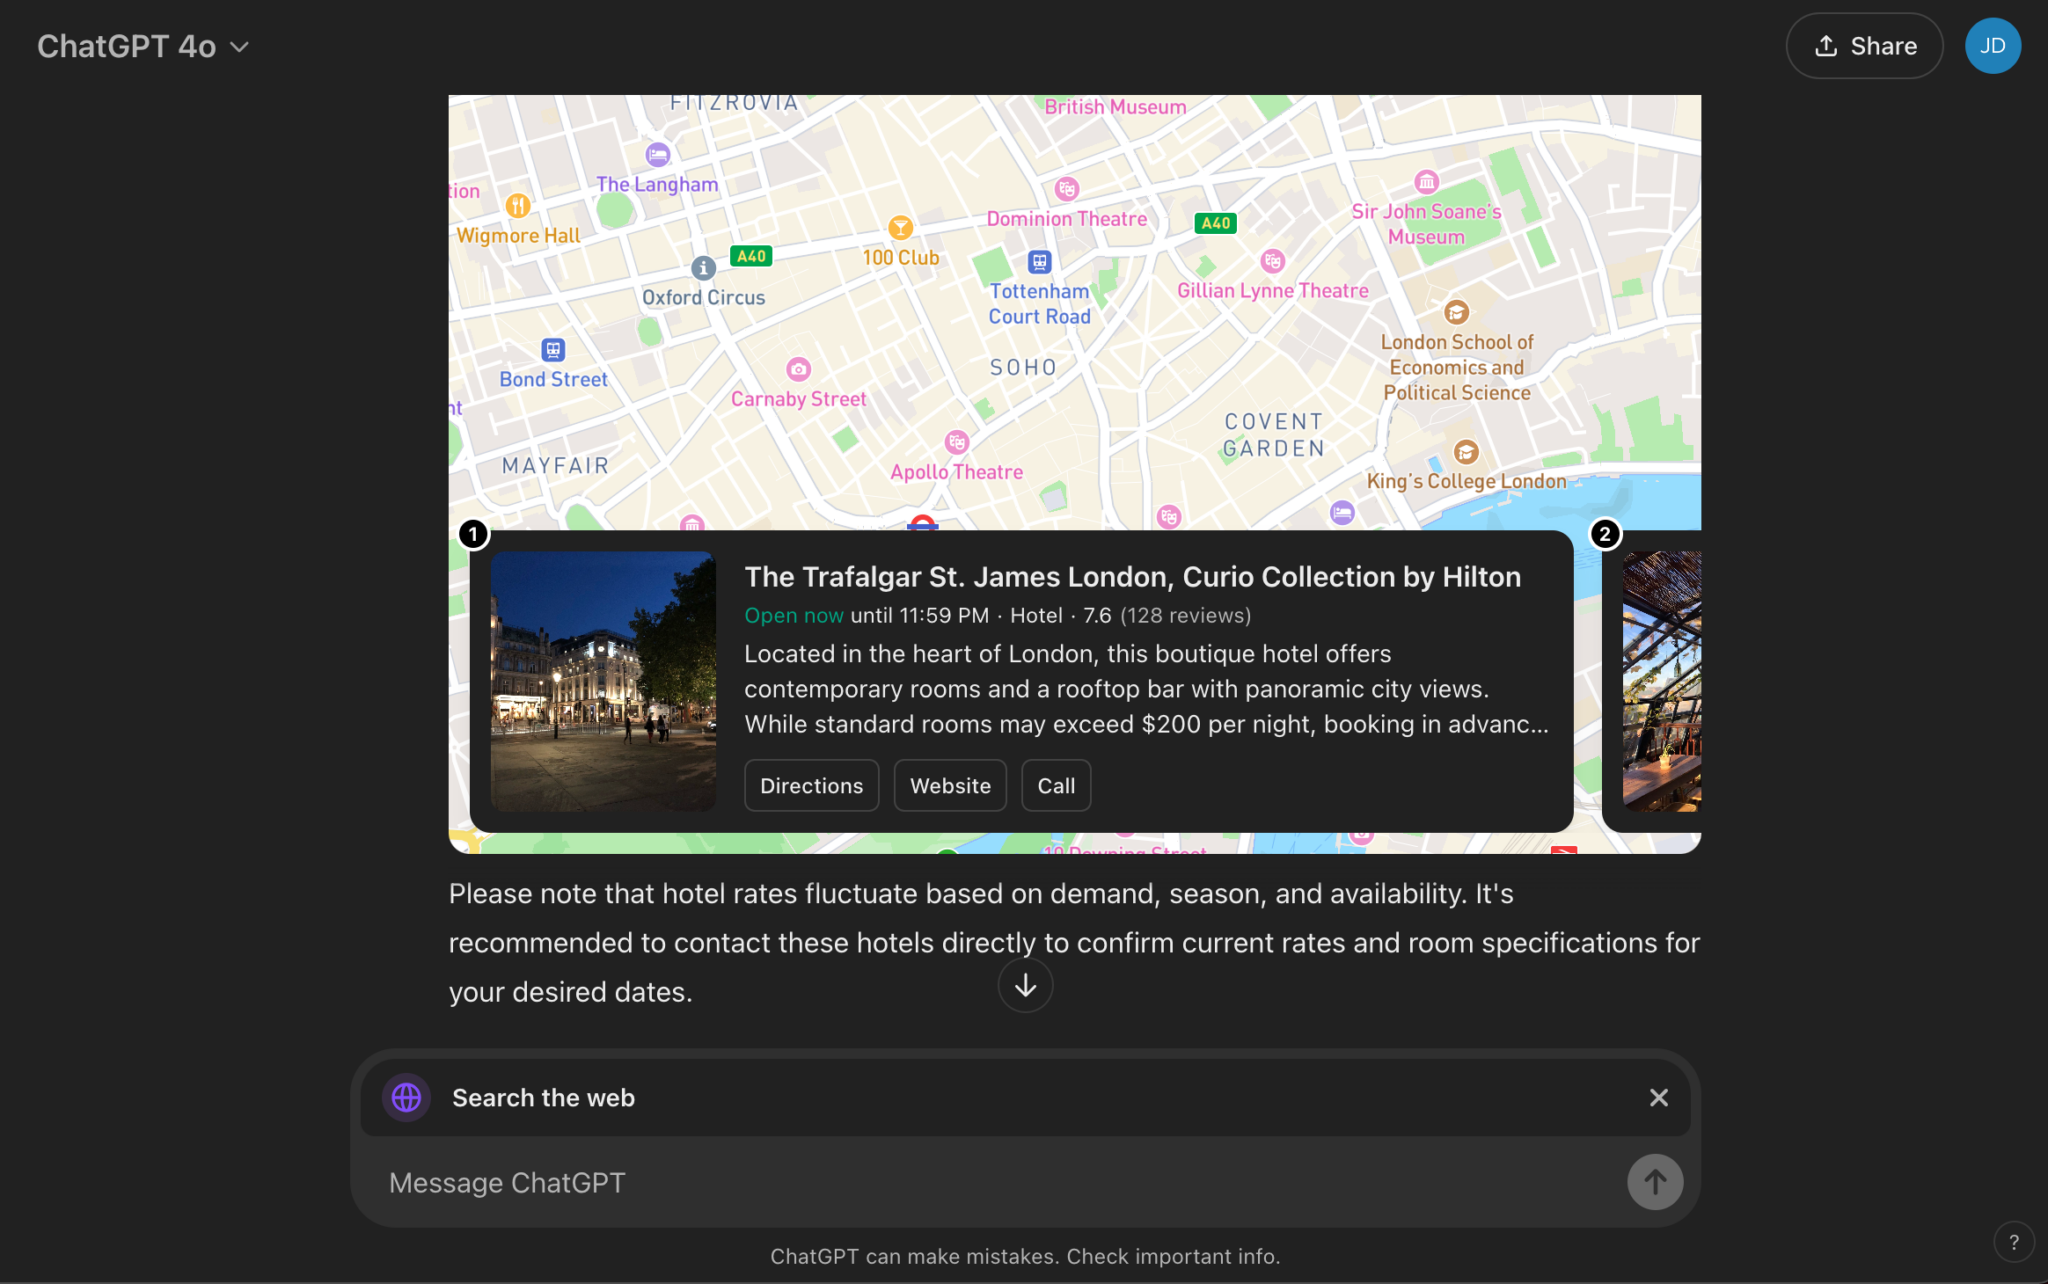Select the Carnaby Street camera pin
2048x1284 pixels.
[798, 370]
